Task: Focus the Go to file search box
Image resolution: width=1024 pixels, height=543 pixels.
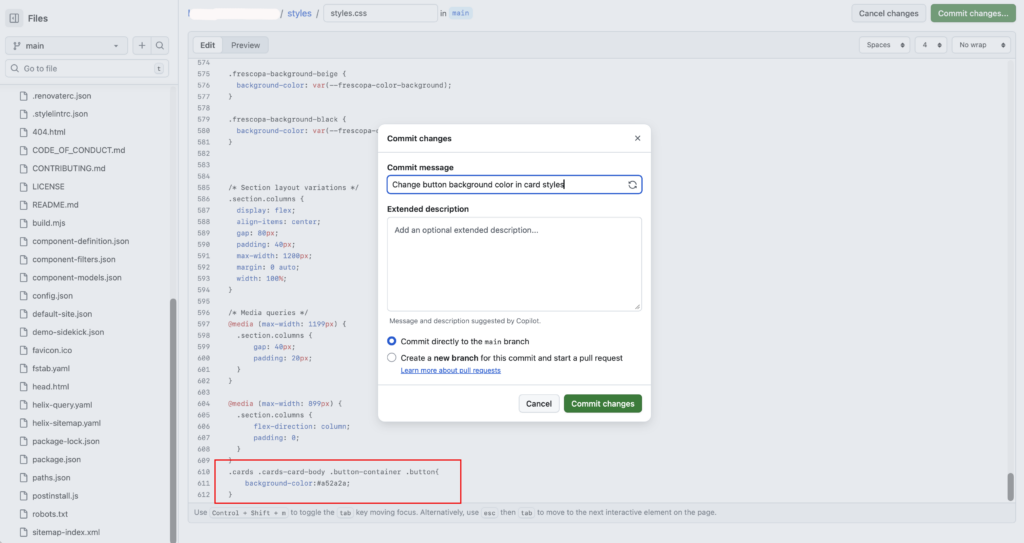Action: click(x=87, y=69)
